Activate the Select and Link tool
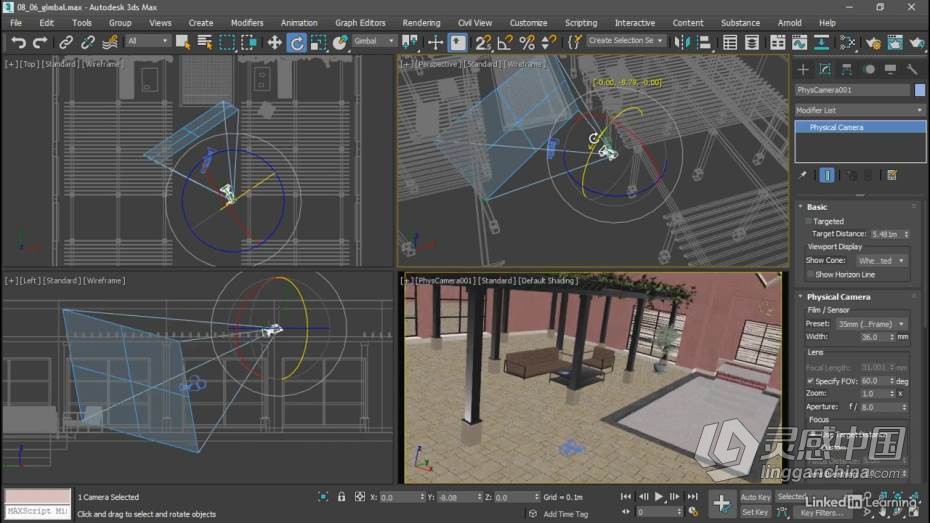 pyautogui.click(x=65, y=42)
